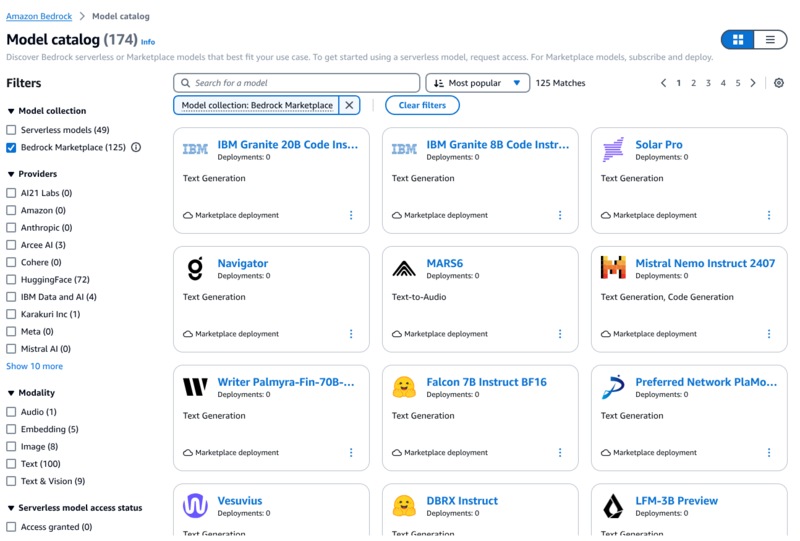Open actions menu for MARS6 card
800x541 pixels.
coord(560,334)
